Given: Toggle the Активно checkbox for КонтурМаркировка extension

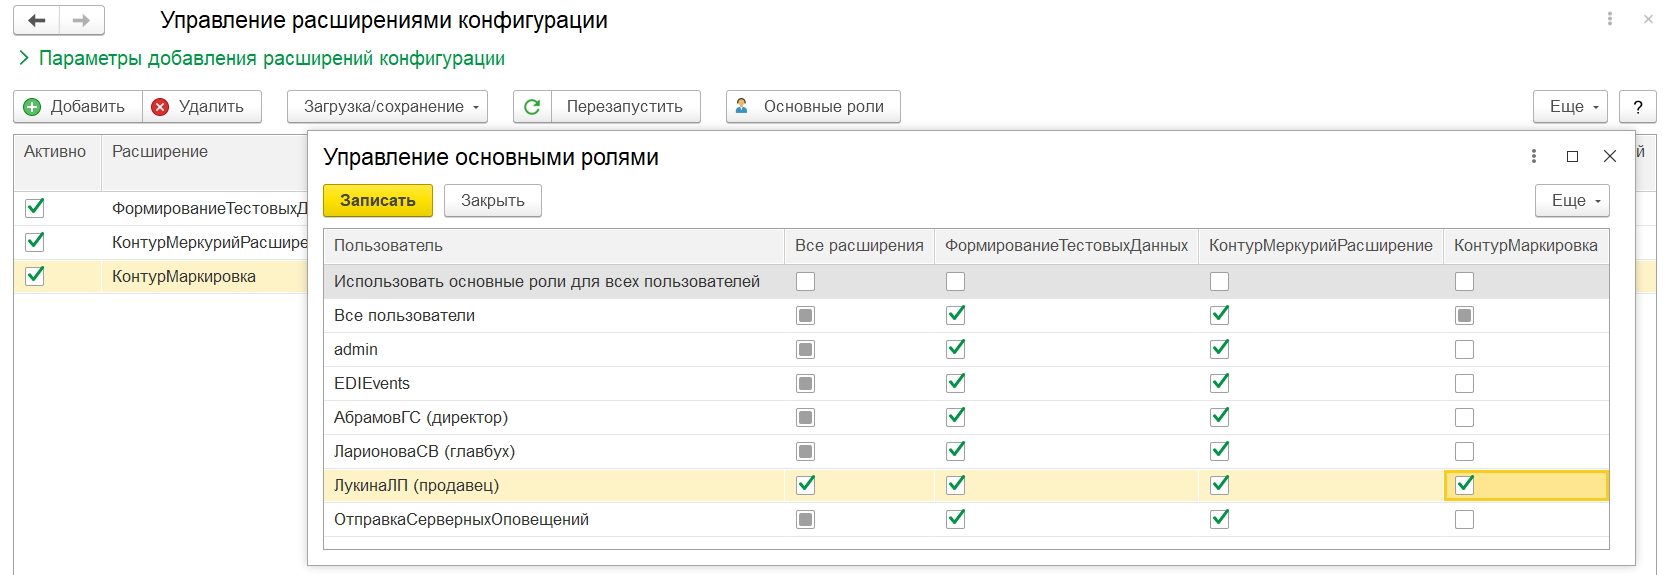Looking at the screenshot, I should [35, 276].
